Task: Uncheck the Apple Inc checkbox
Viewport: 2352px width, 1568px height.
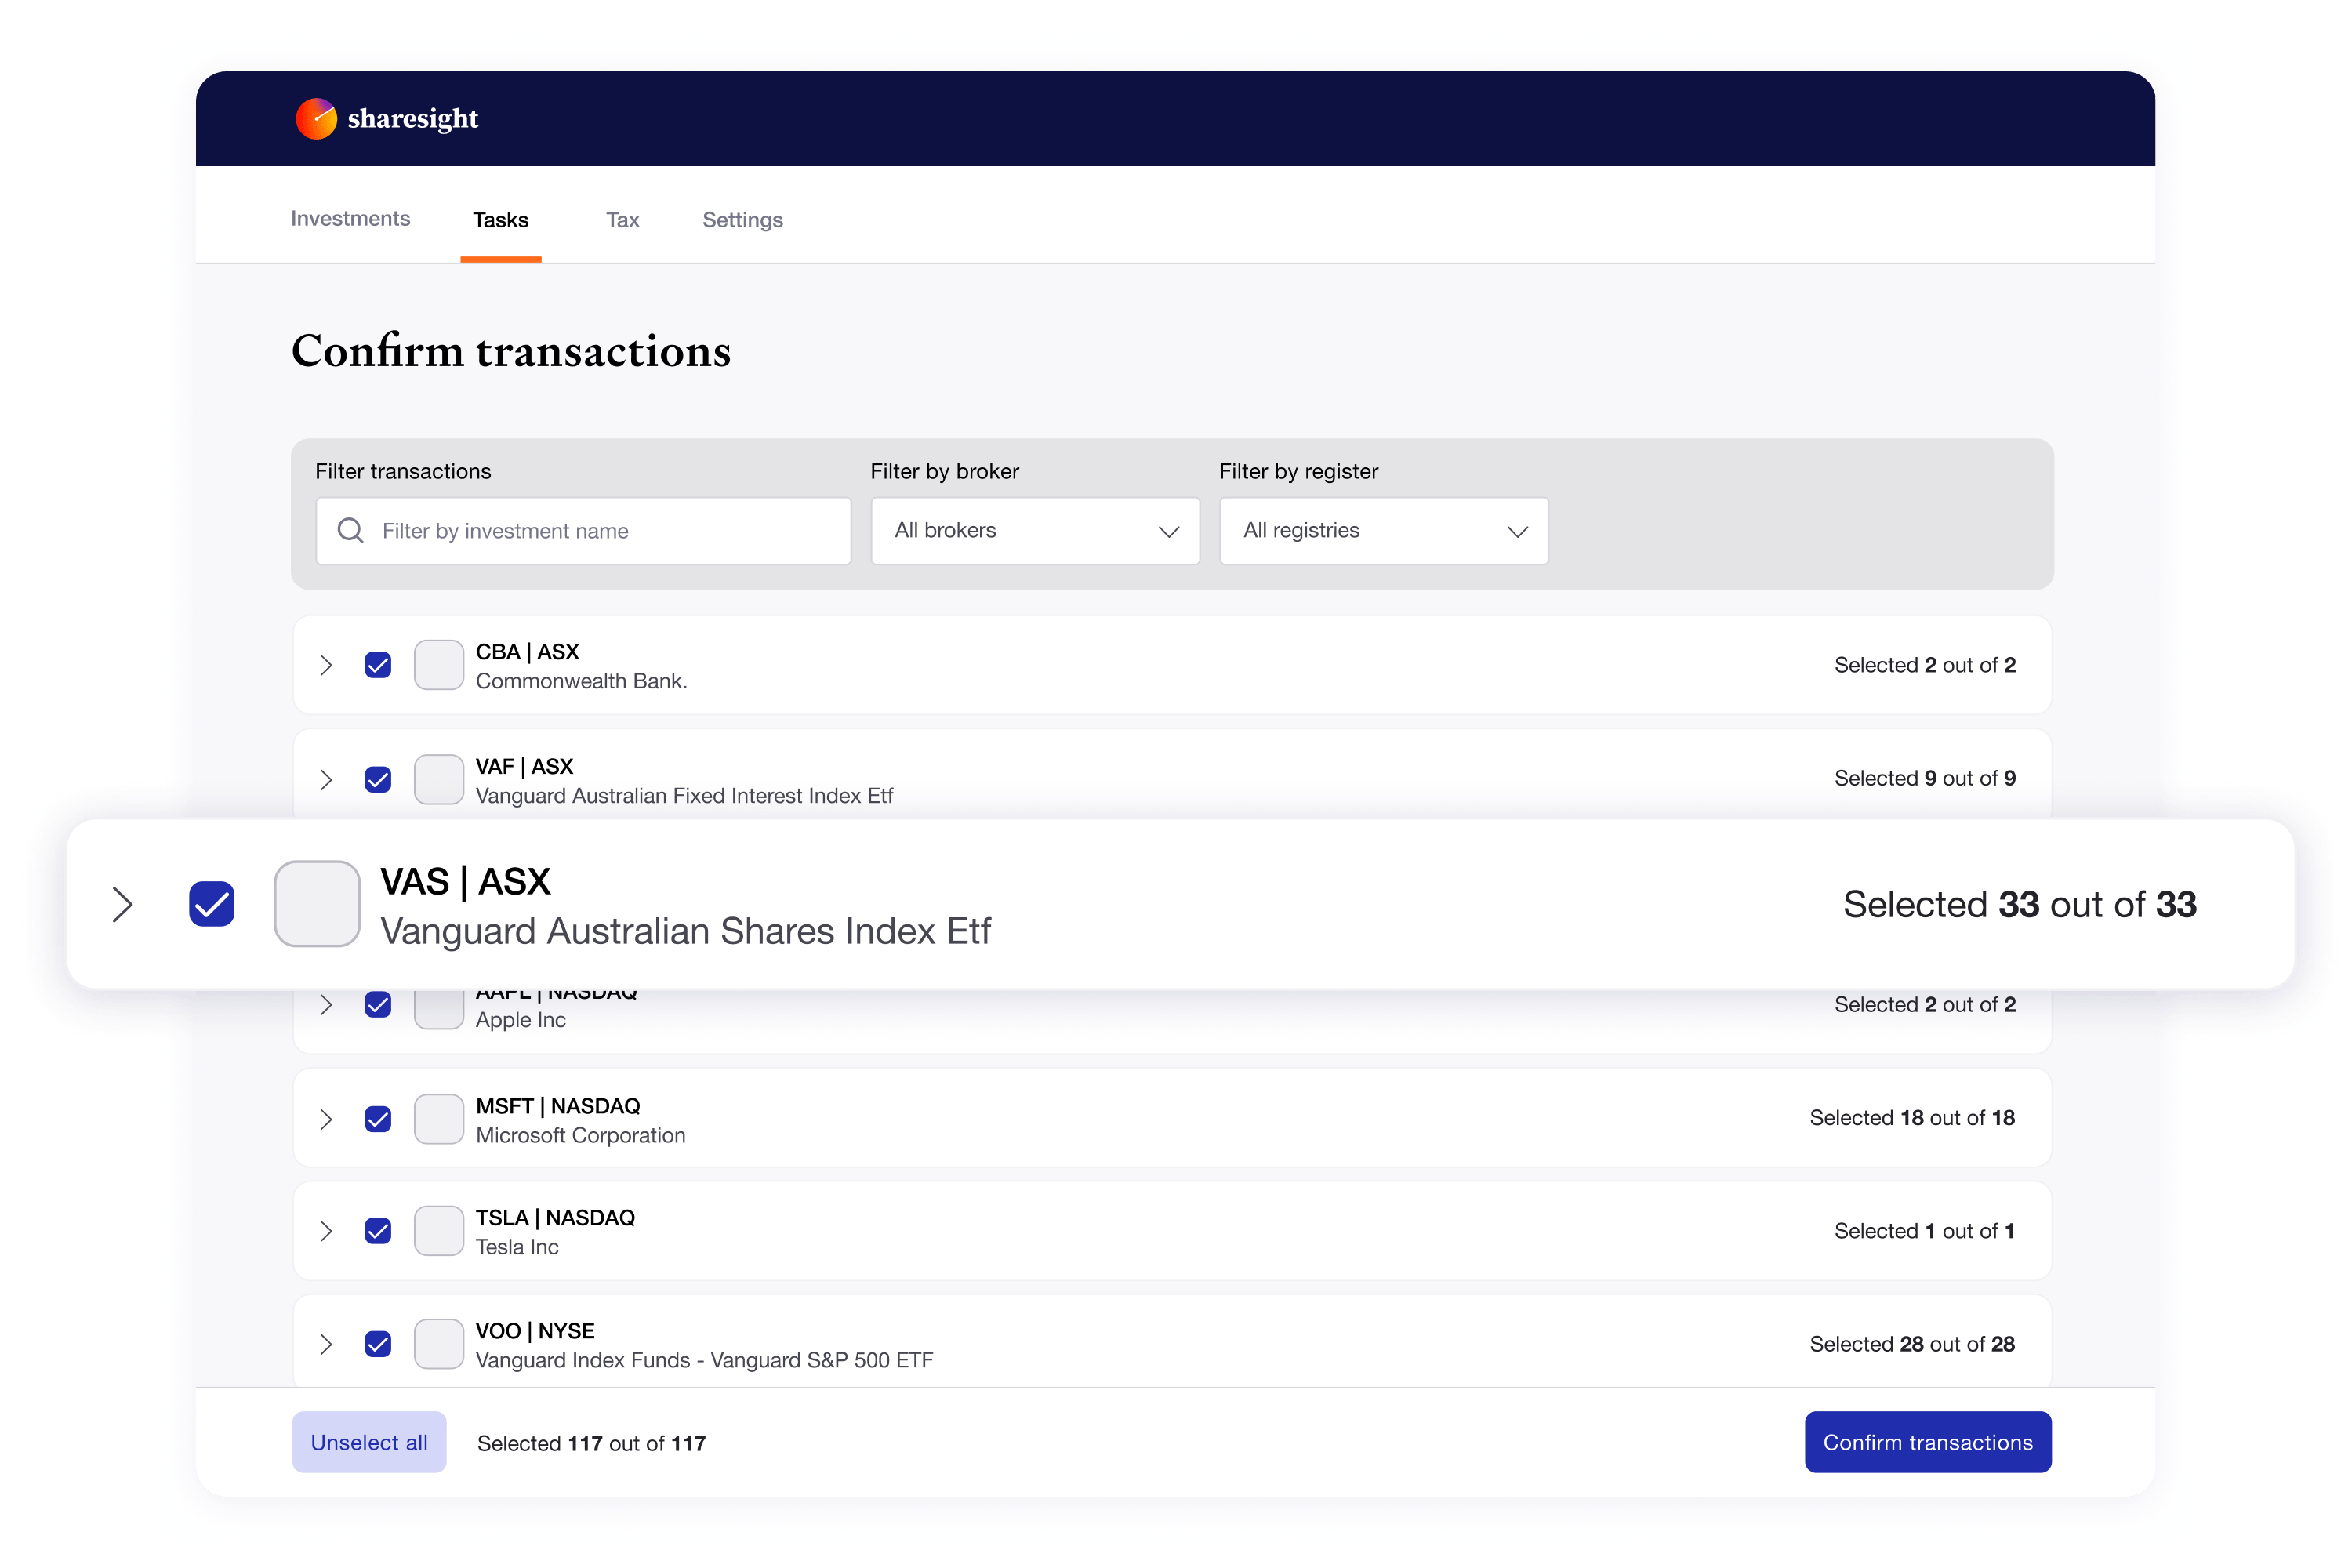Action: 378,1004
